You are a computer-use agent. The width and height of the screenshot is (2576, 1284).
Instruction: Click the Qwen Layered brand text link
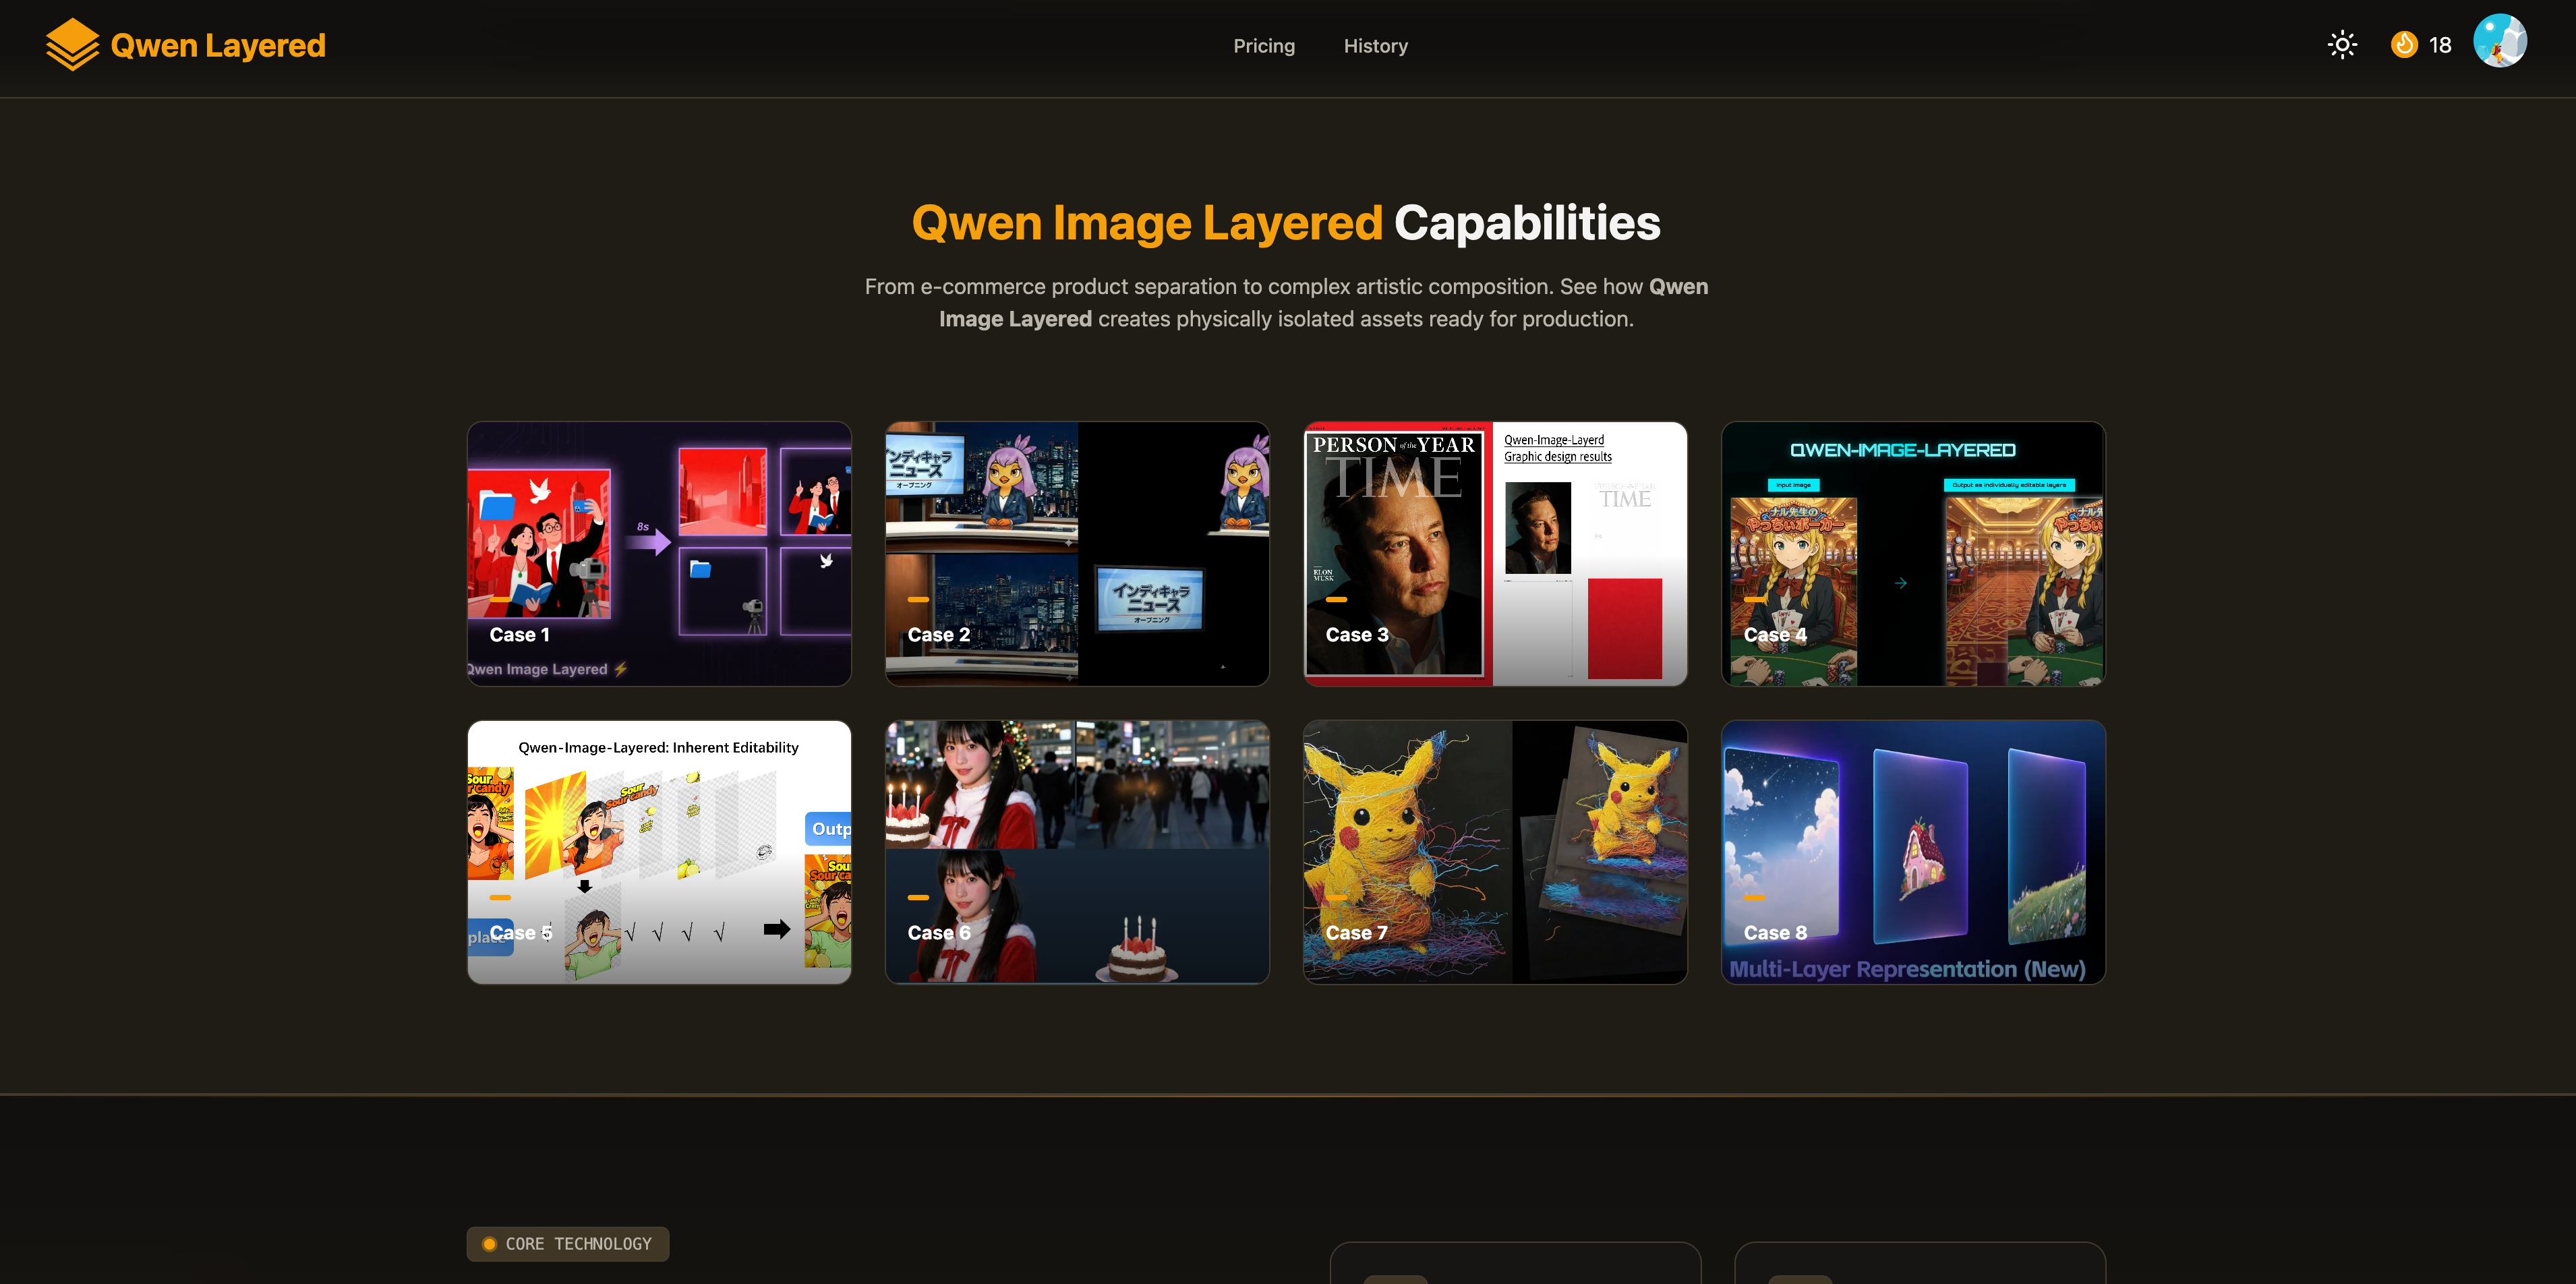(x=218, y=46)
